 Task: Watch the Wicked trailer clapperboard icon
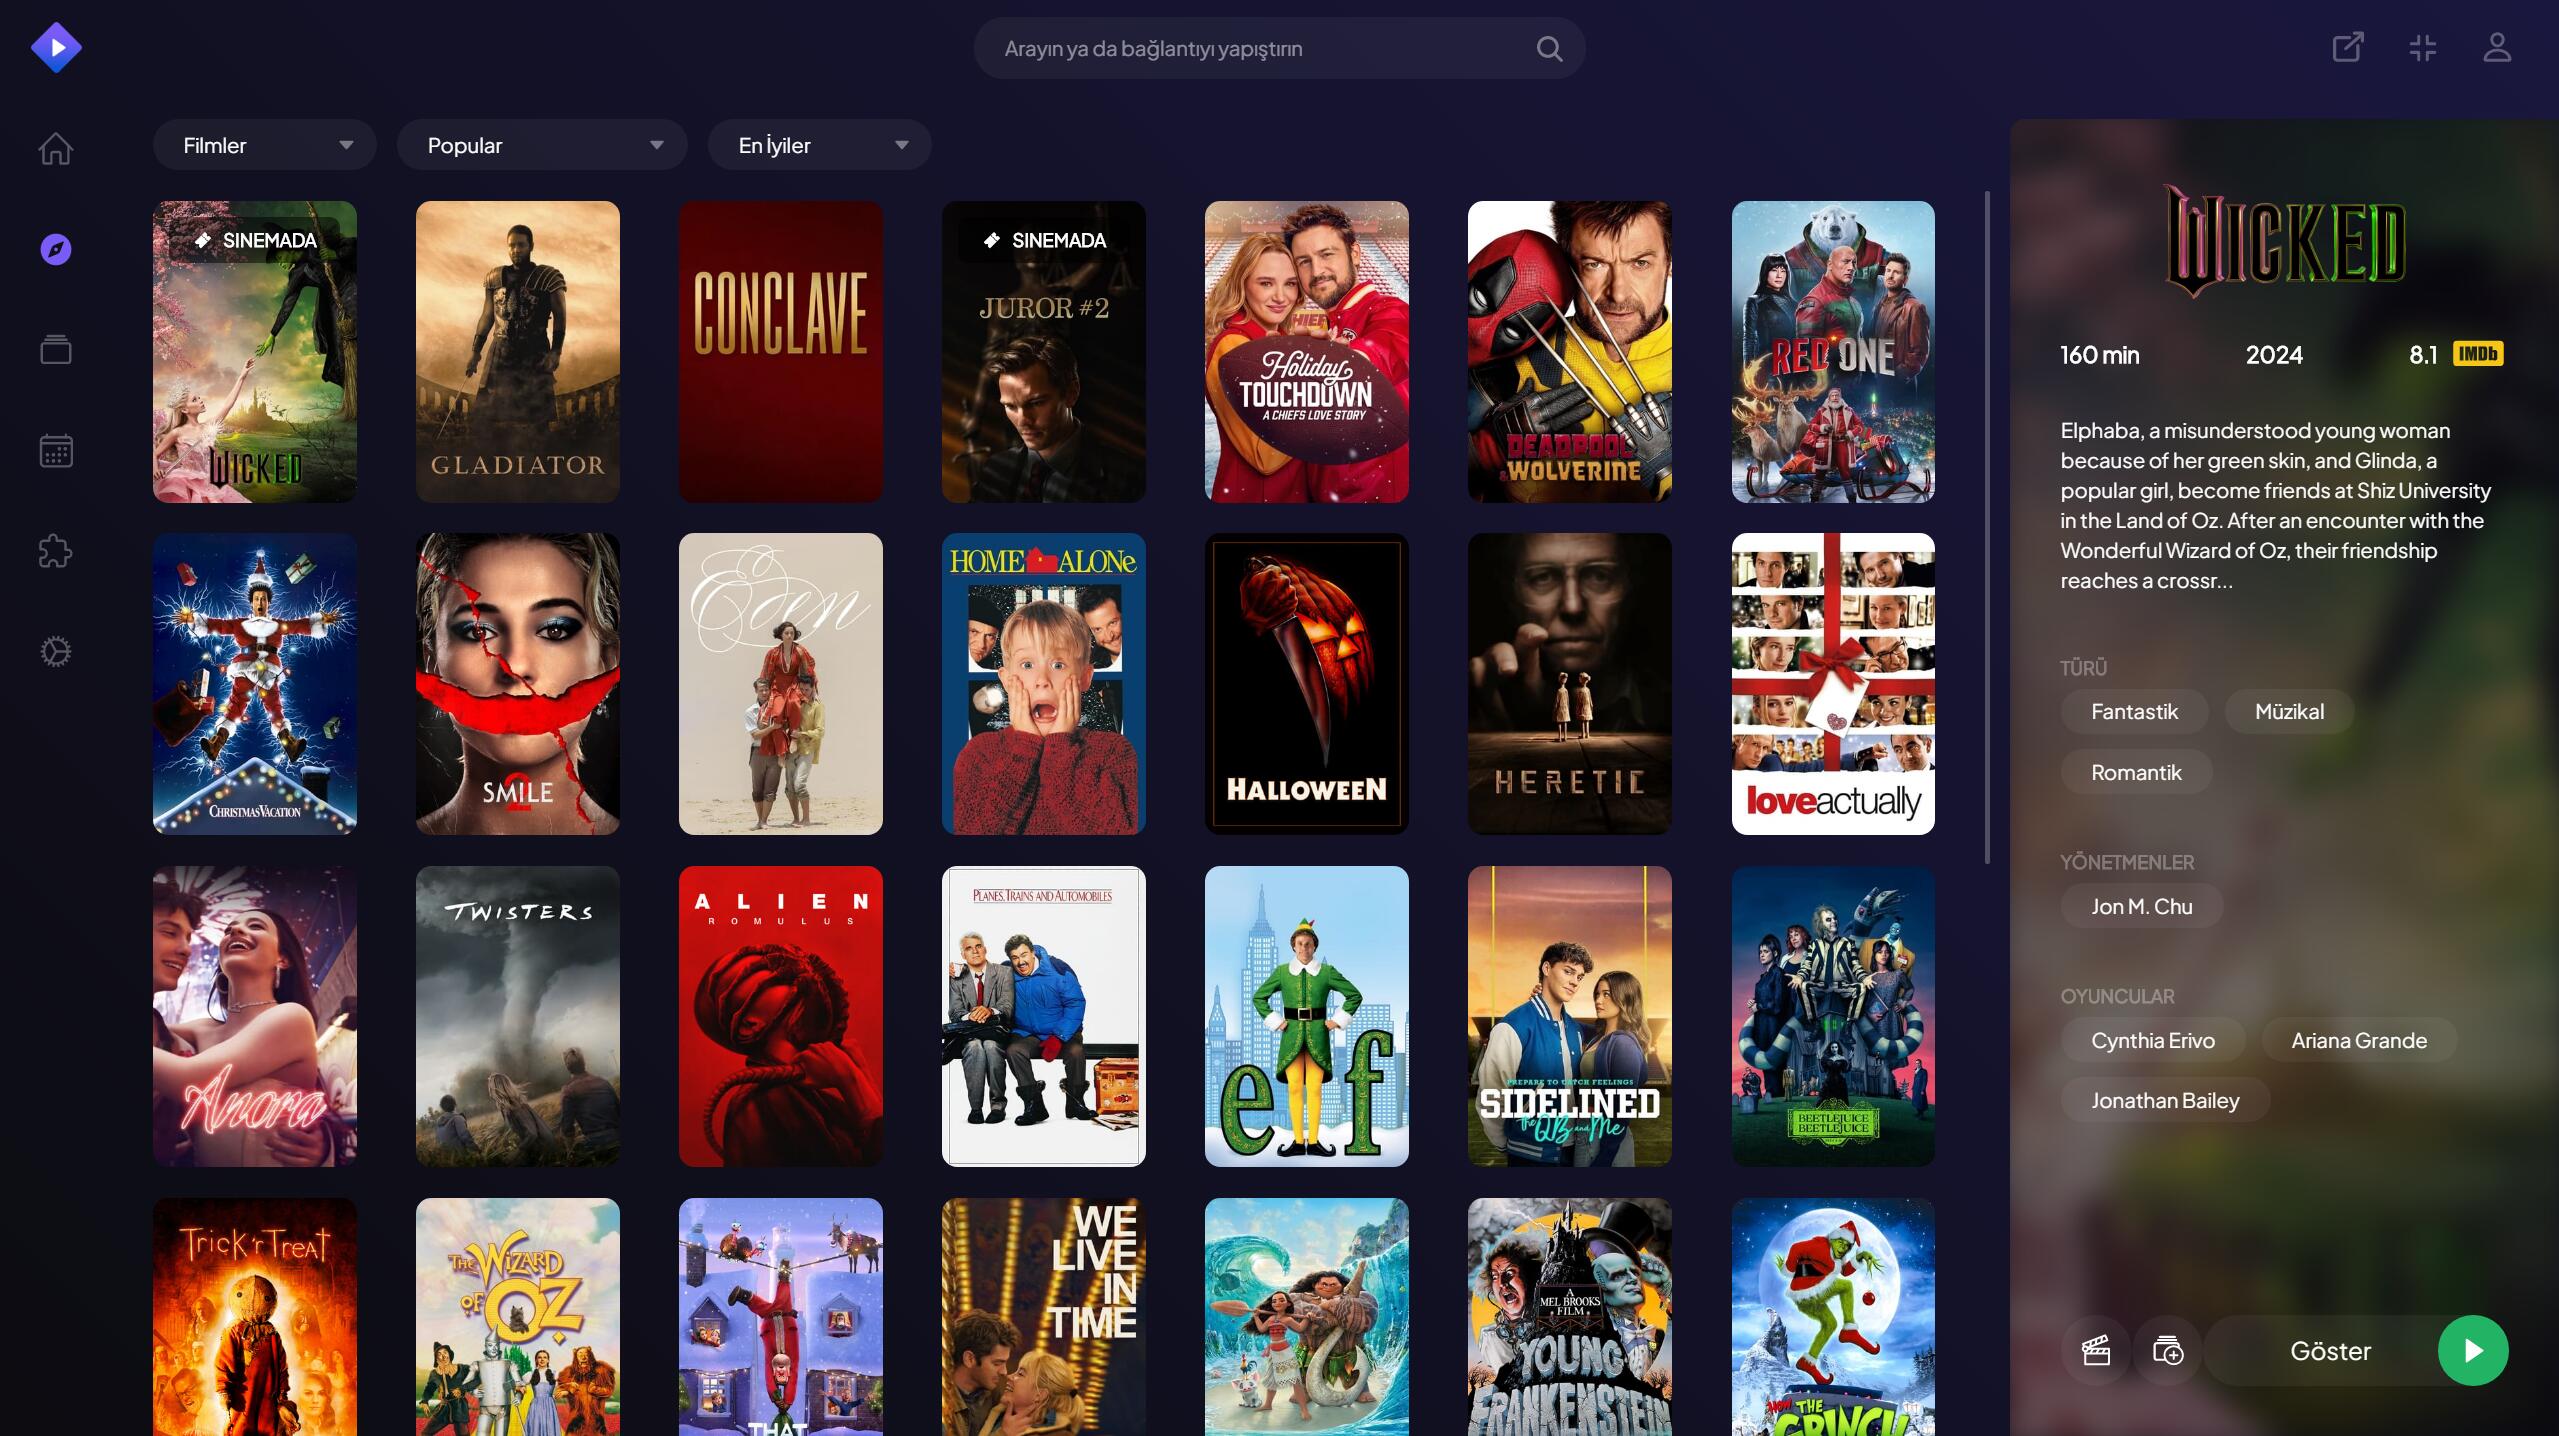(x=2096, y=1351)
